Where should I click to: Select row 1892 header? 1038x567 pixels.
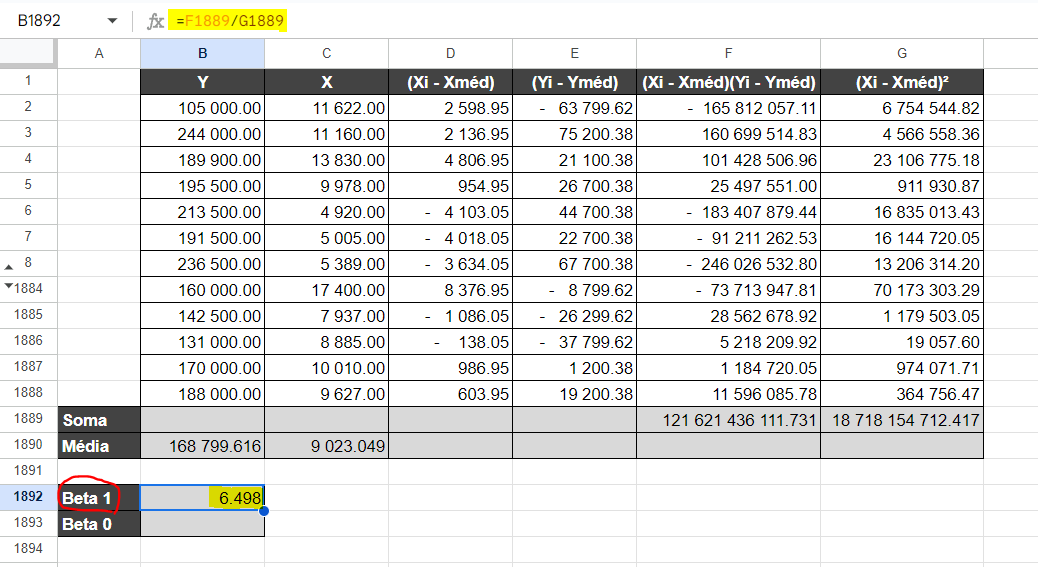(28, 498)
